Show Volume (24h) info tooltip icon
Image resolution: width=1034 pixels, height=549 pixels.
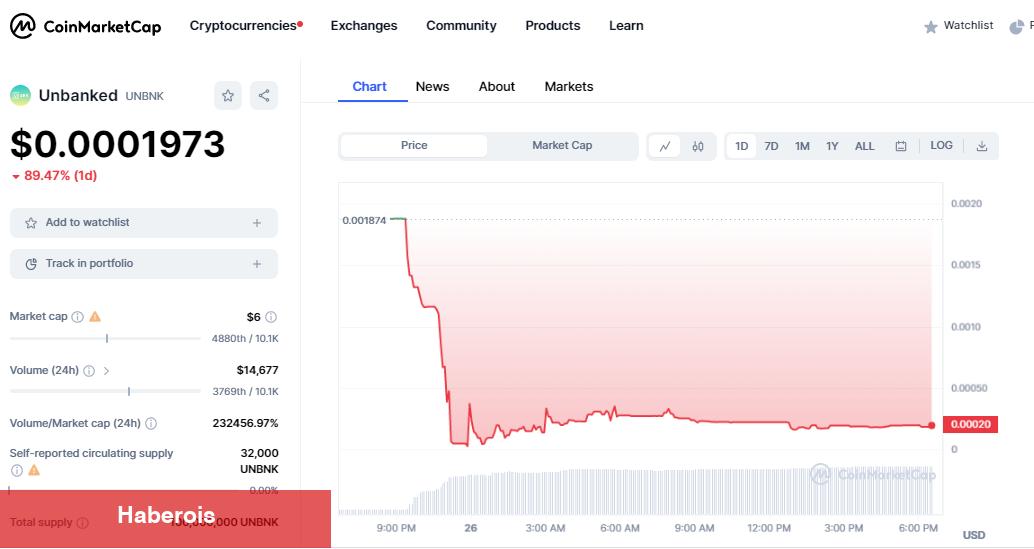click(89, 370)
